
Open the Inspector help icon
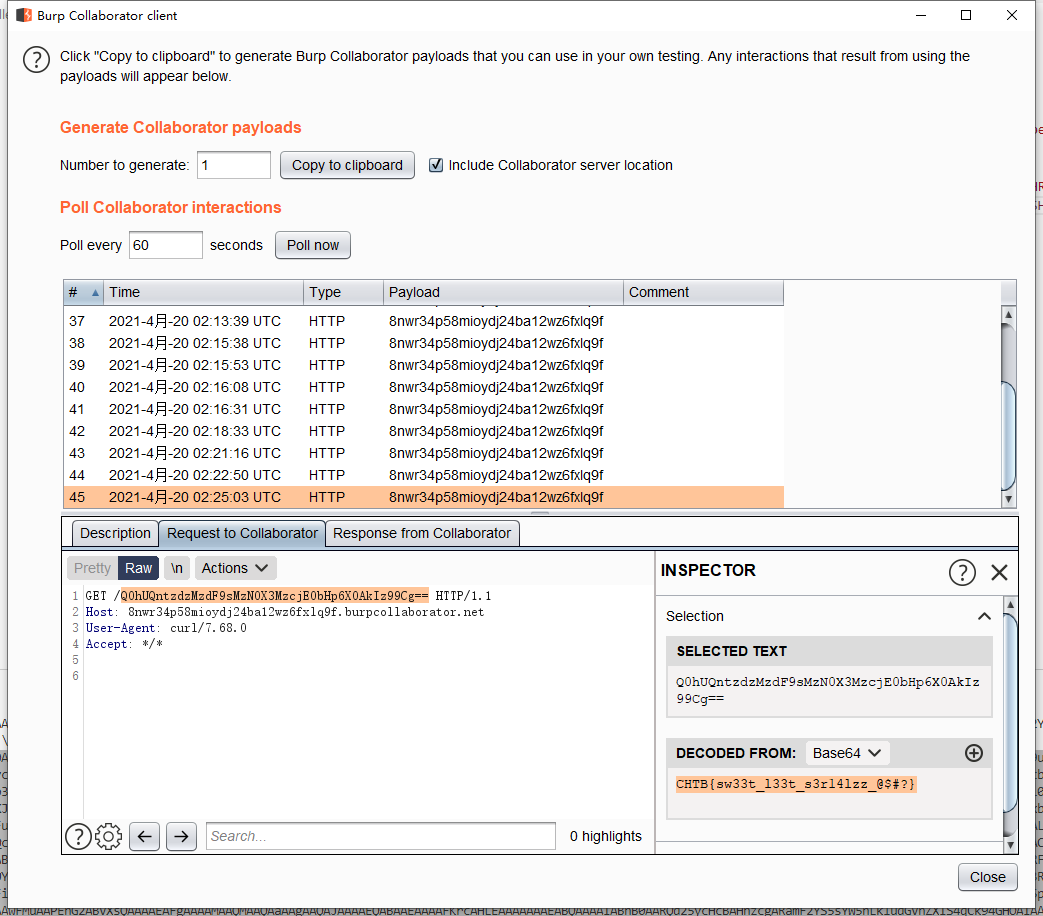962,572
